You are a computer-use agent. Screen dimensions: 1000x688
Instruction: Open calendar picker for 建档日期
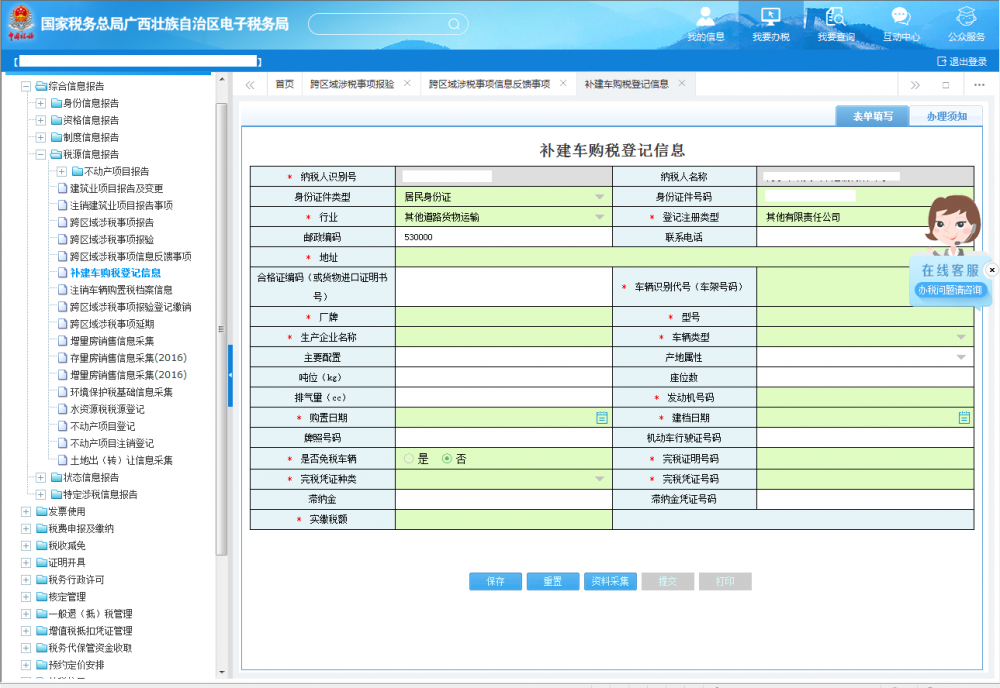(964, 417)
